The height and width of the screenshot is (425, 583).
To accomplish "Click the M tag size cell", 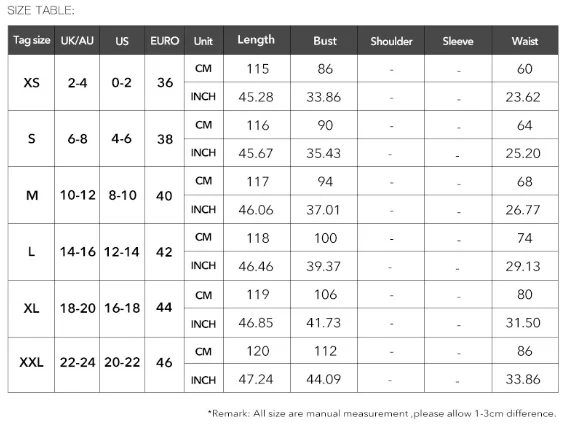I will coord(31,195).
